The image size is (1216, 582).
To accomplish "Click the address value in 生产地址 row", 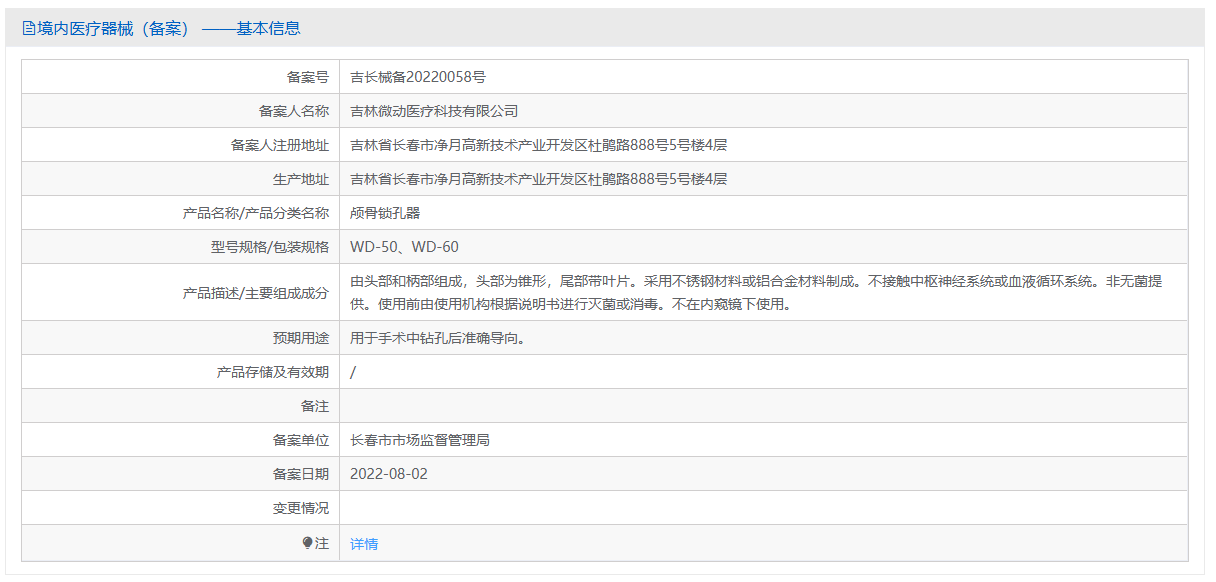I will pos(538,179).
